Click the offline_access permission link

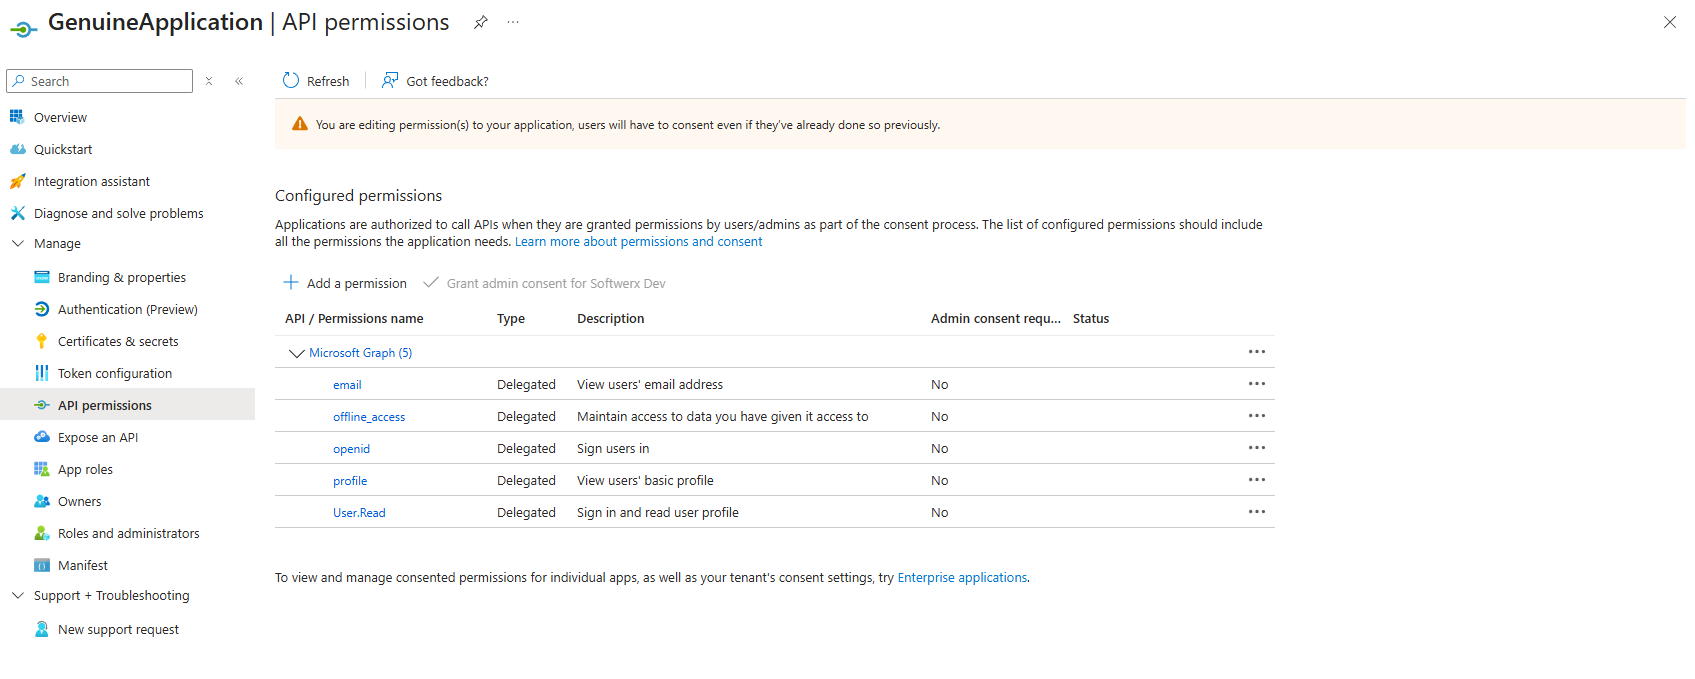click(x=369, y=417)
